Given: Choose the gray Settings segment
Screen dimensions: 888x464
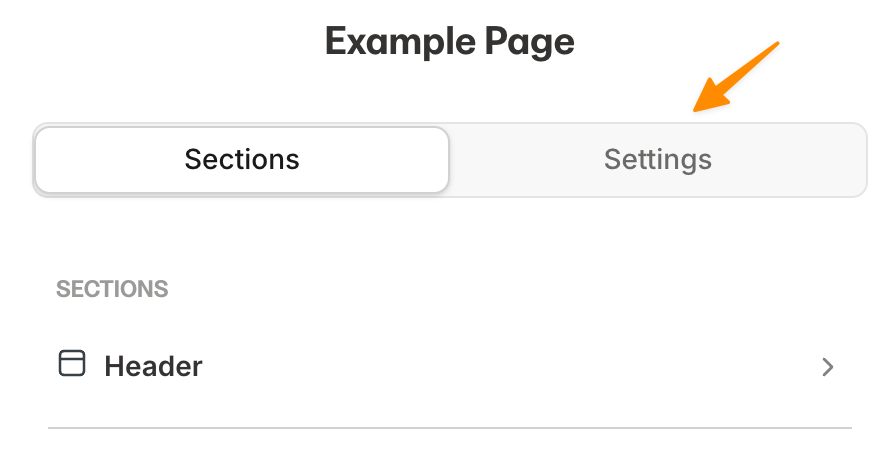Looking at the screenshot, I should (657, 160).
